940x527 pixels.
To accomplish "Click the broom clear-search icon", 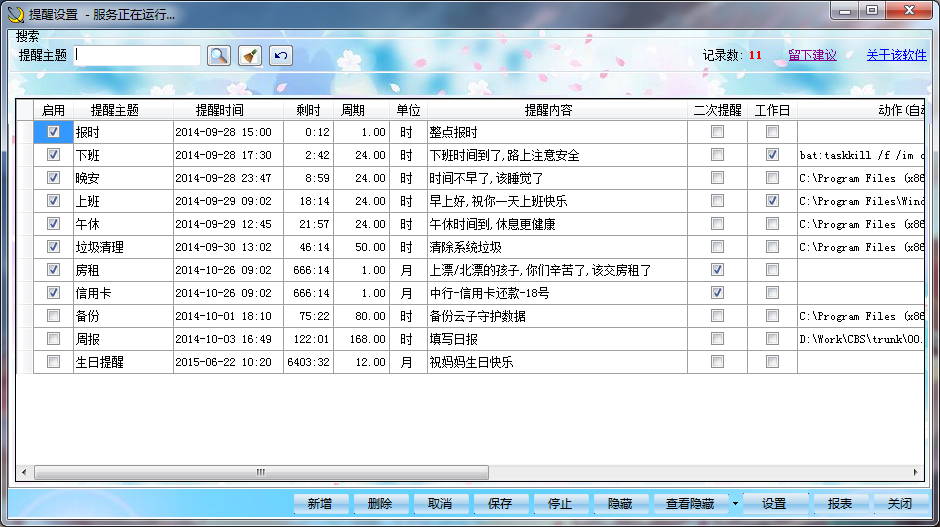I will (x=250, y=55).
